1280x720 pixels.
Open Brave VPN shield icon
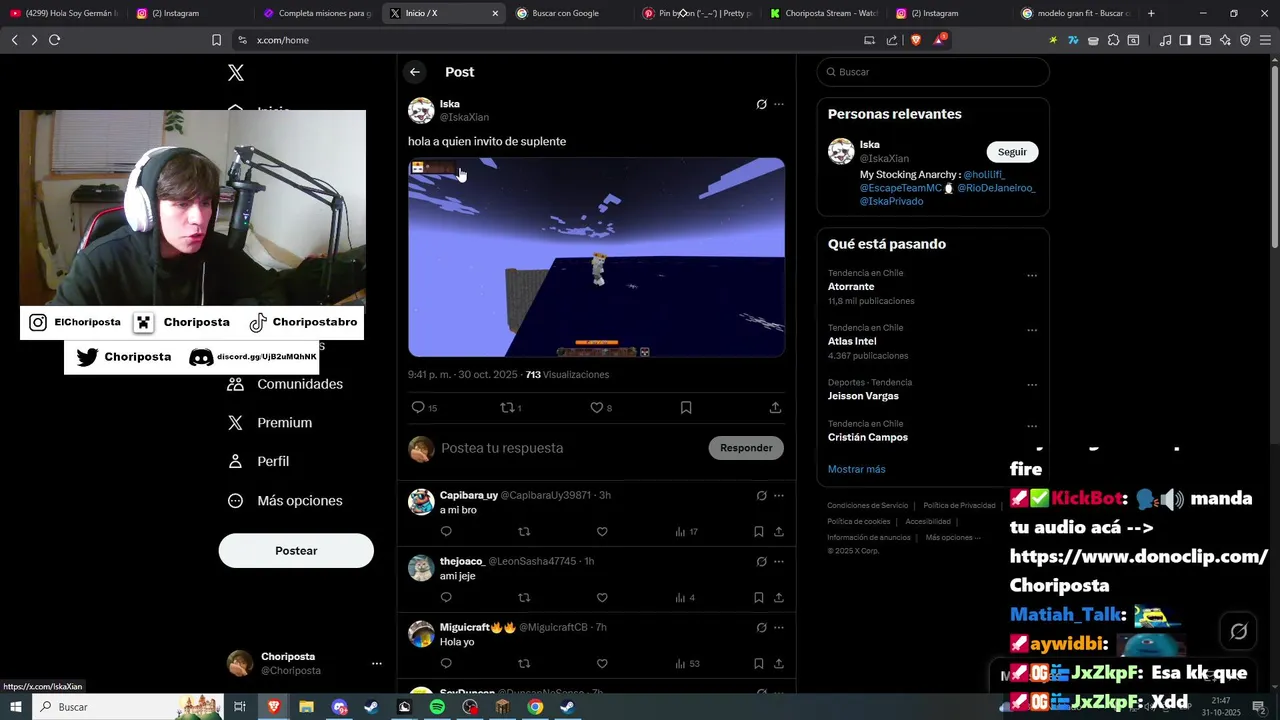(1245, 40)
